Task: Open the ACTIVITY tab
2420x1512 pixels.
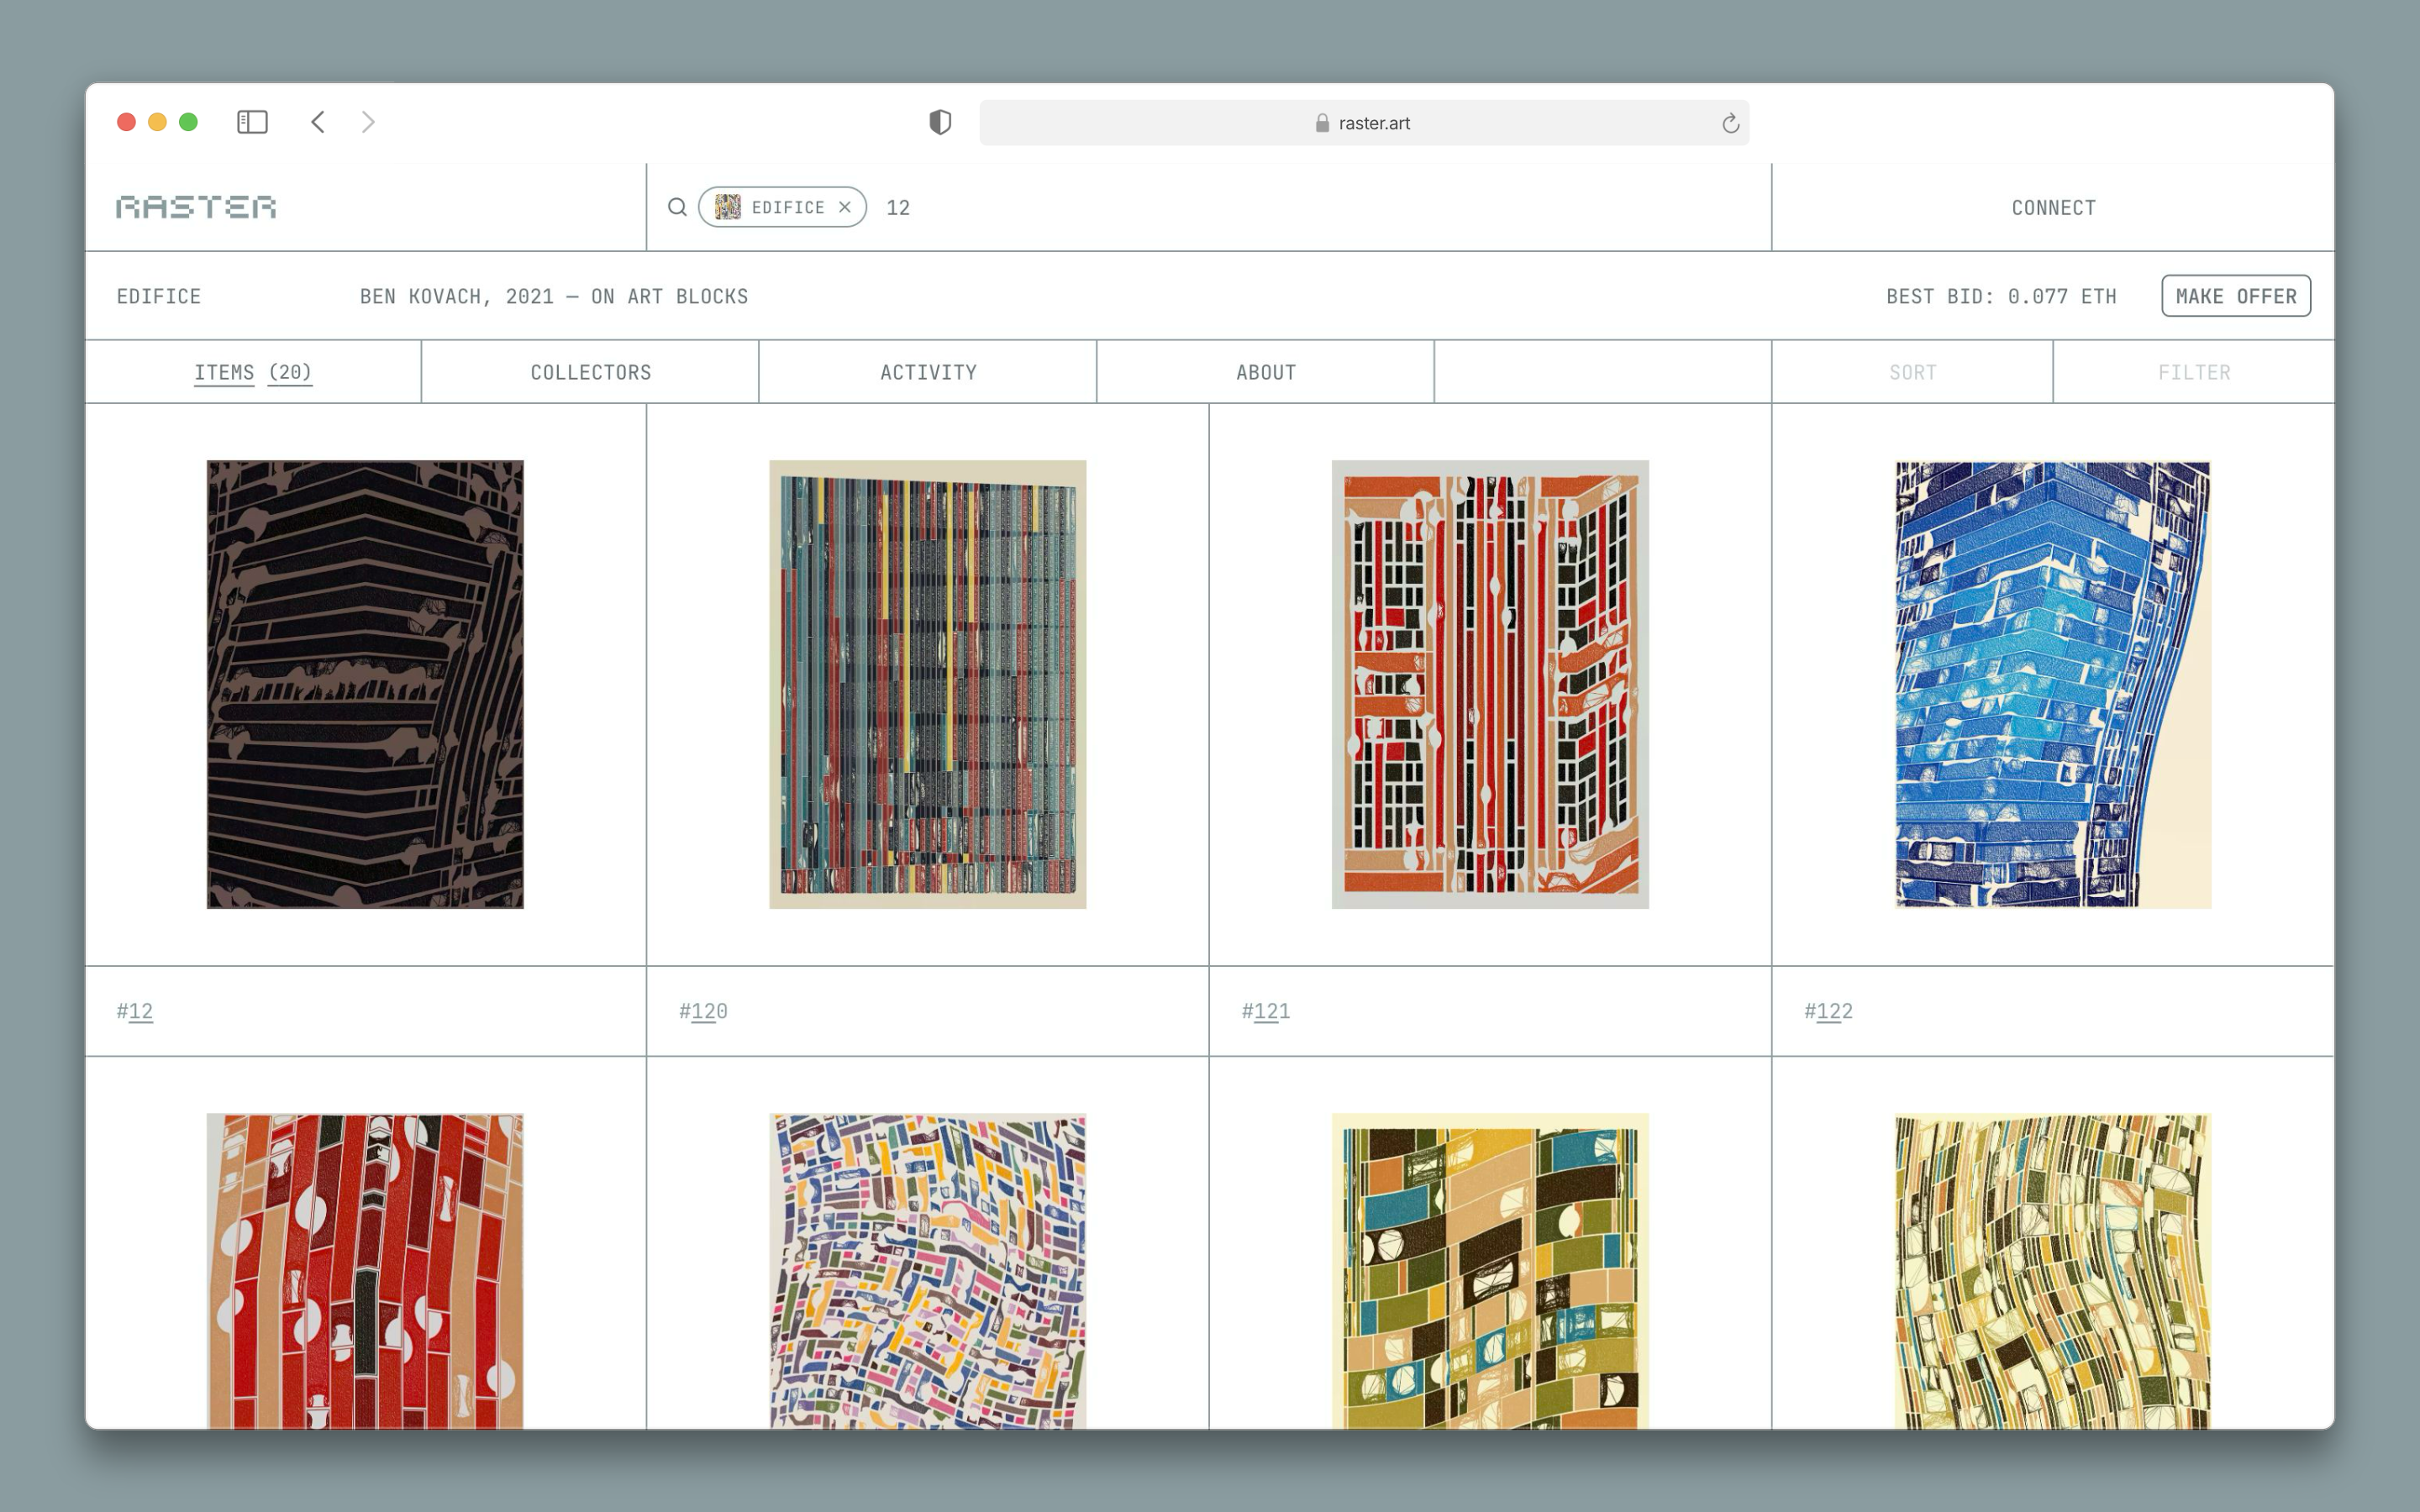Action: (928, 372)
